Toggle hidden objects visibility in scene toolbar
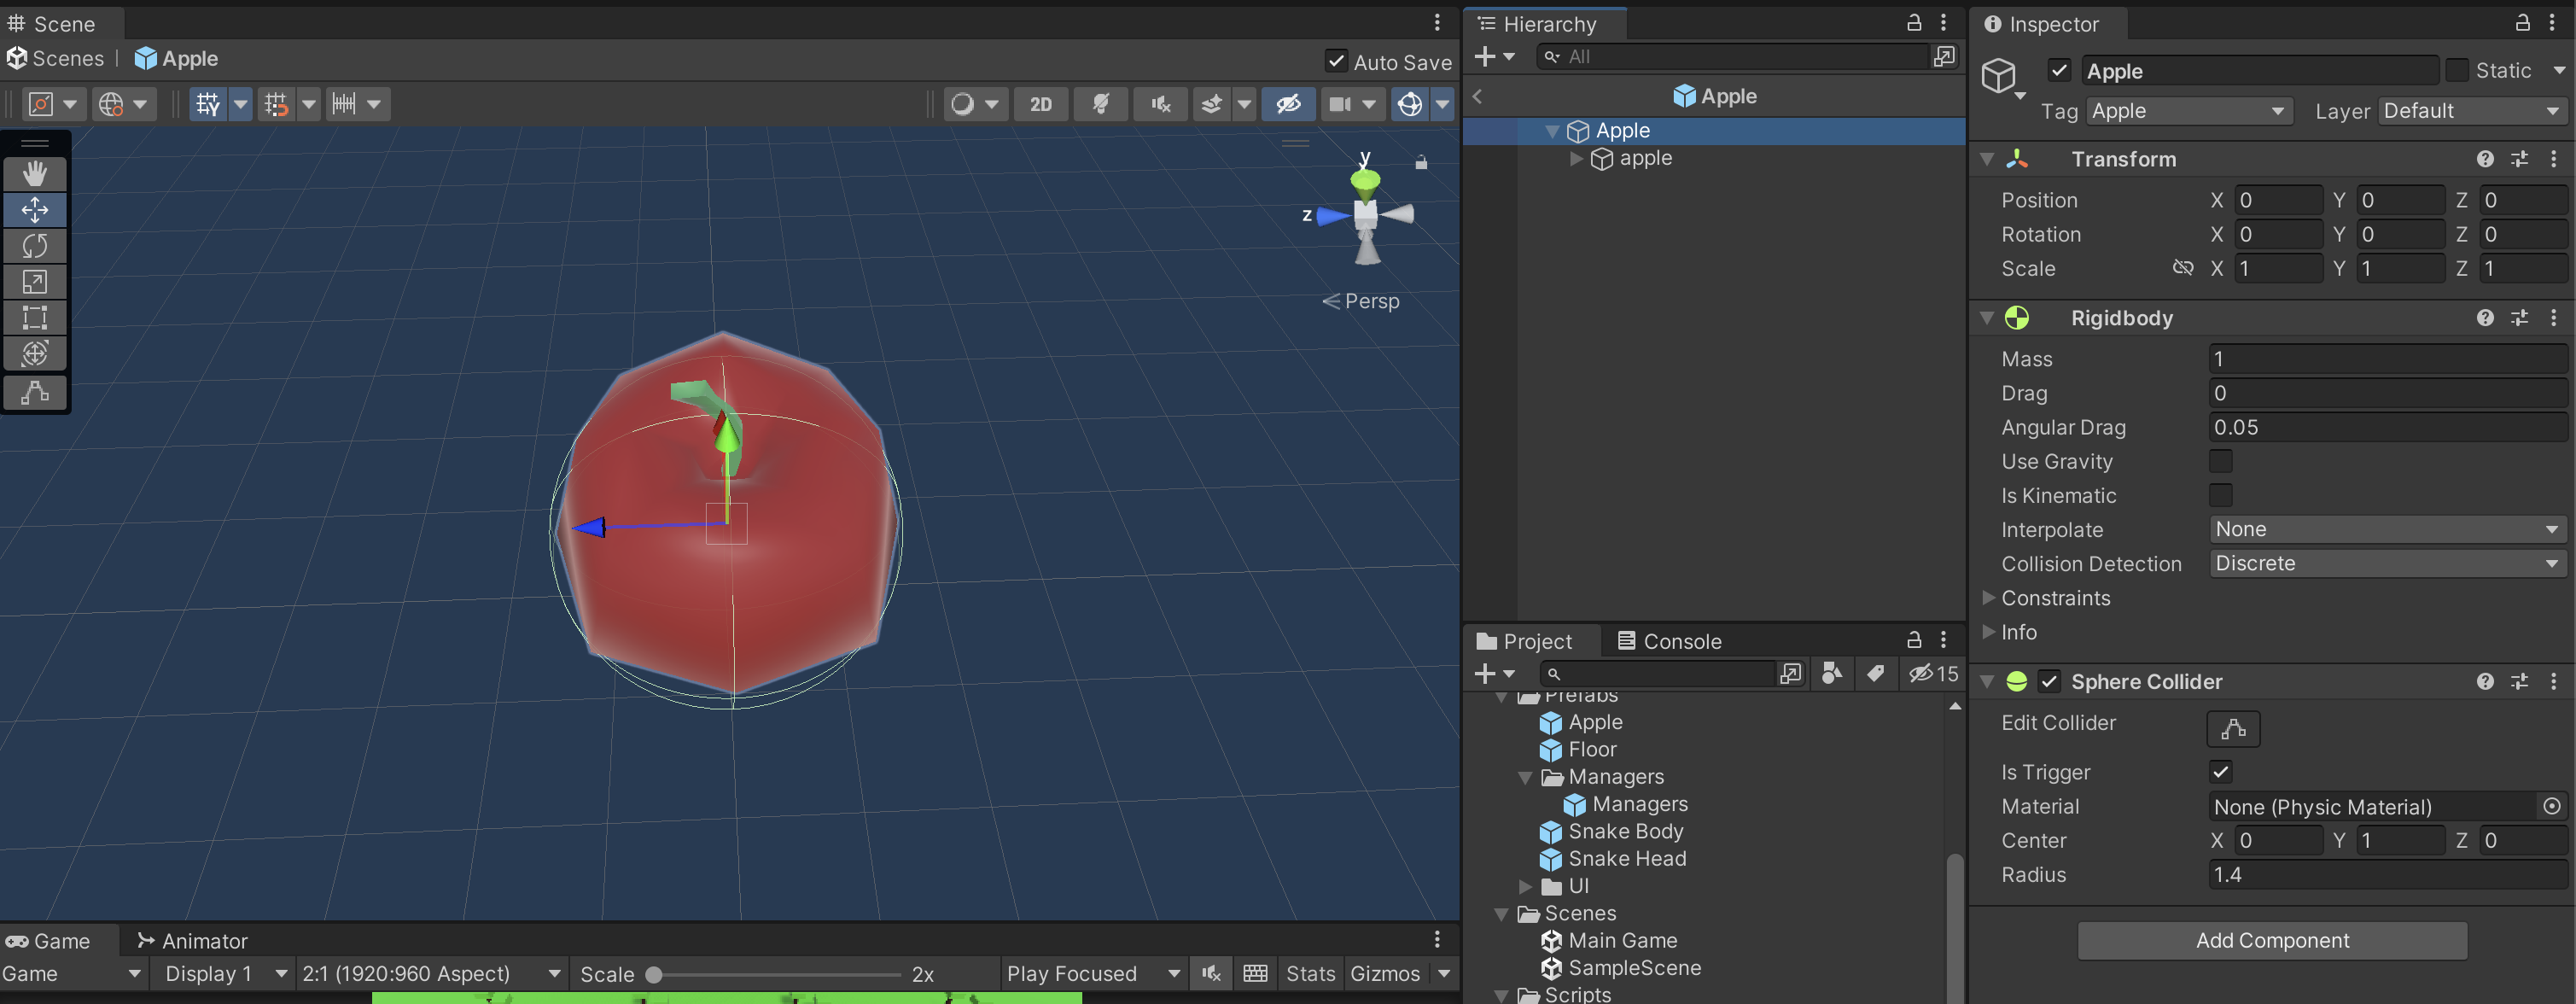Viewport: 2576px width, 1004px height. pos(1288,104)
